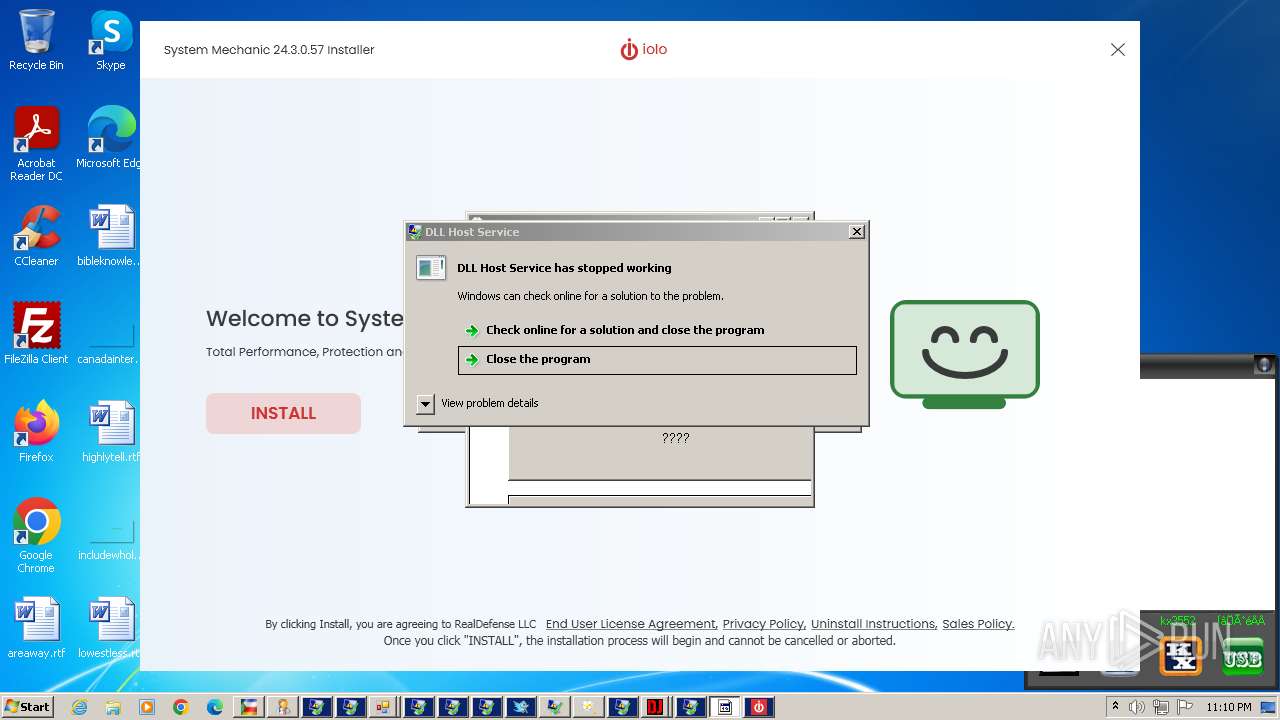Switch to the red DJ taskbar app
The image size is (1280, 720).
655,707
